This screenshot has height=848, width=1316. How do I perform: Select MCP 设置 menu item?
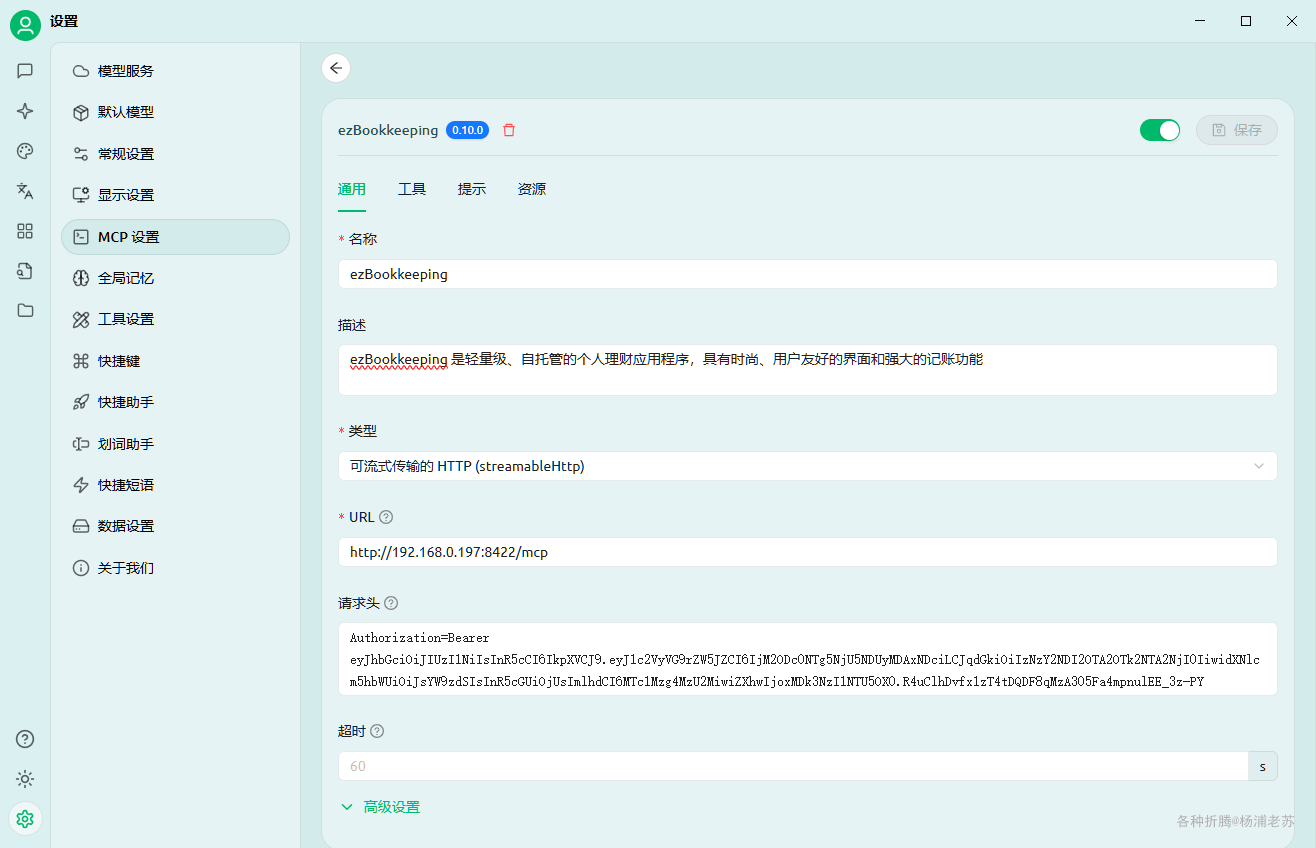[175, 237]
